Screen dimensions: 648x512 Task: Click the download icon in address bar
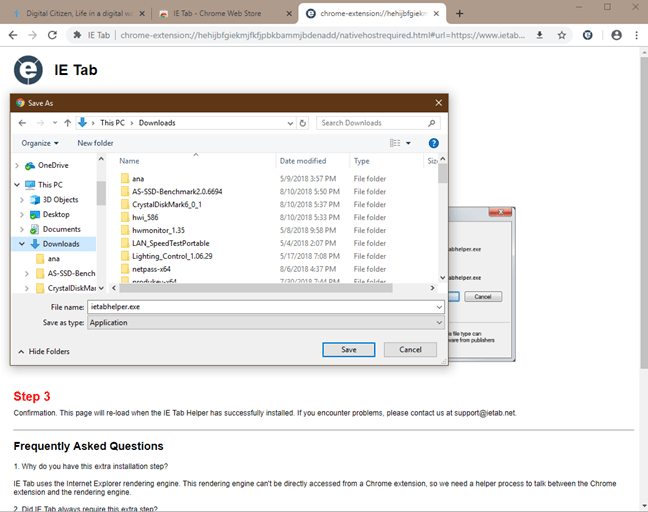point(539,35)
